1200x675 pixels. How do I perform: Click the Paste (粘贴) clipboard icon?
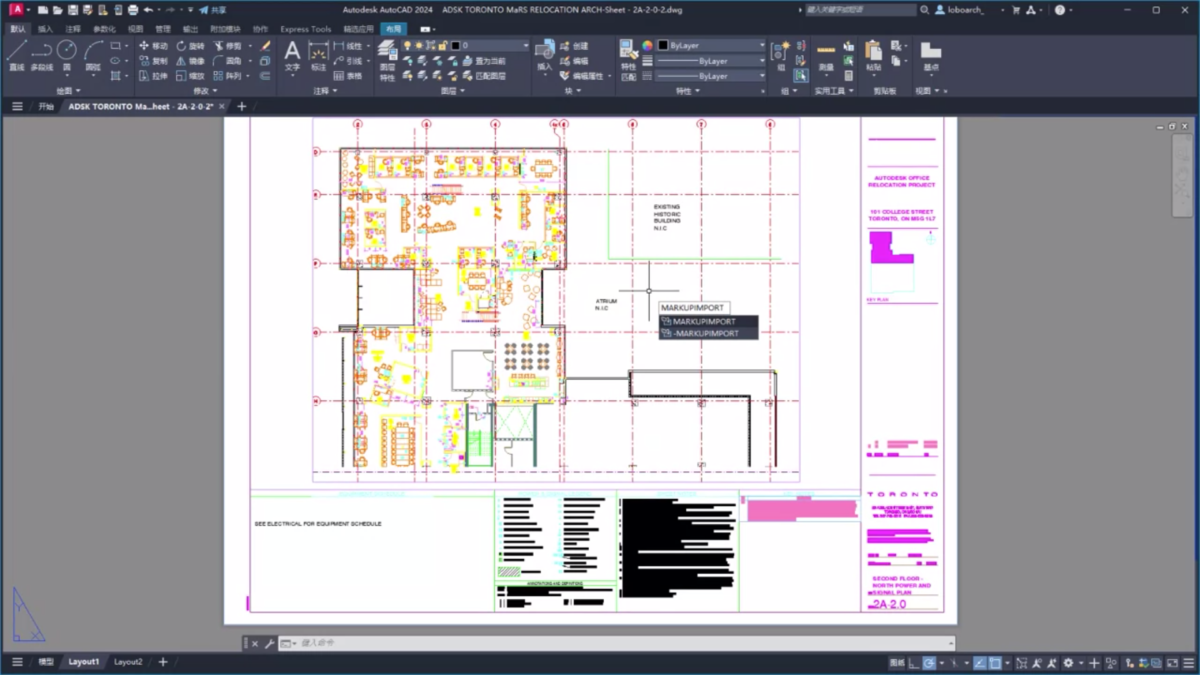(x=873, y=56)
